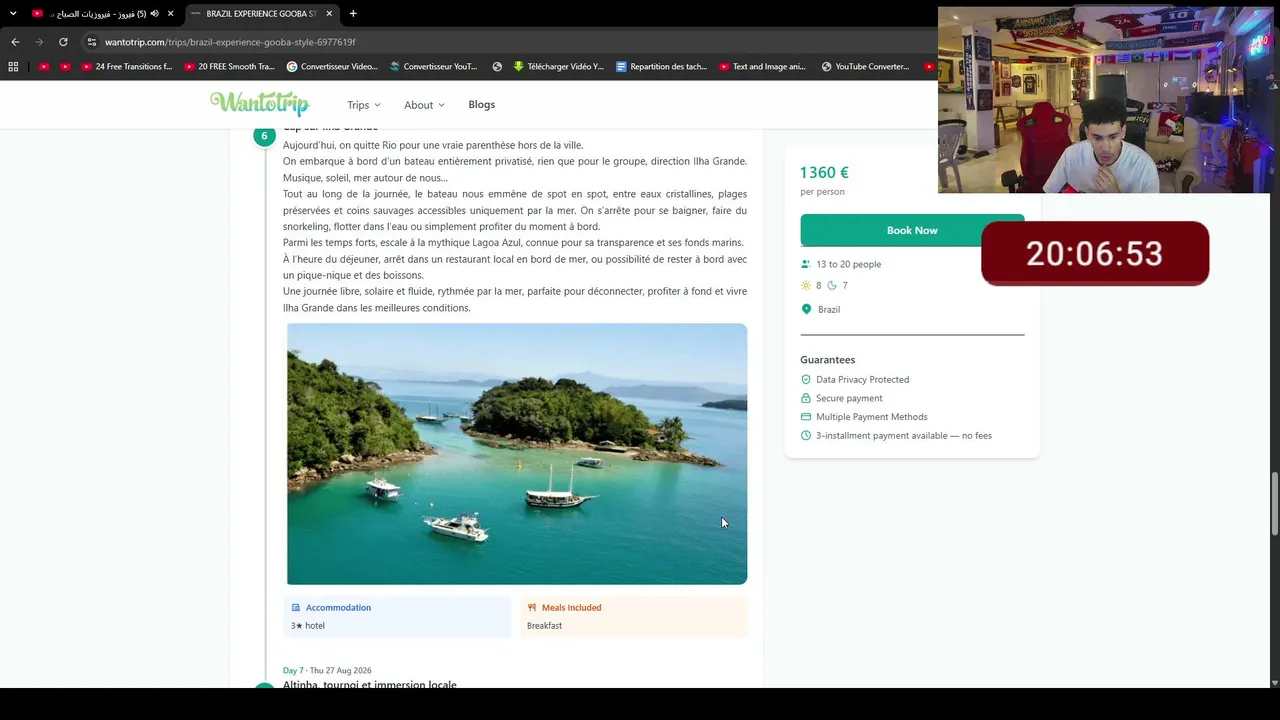Click the 'Brazil' destination text
The image size is (1280, 720).
click(x=829, y=310)
